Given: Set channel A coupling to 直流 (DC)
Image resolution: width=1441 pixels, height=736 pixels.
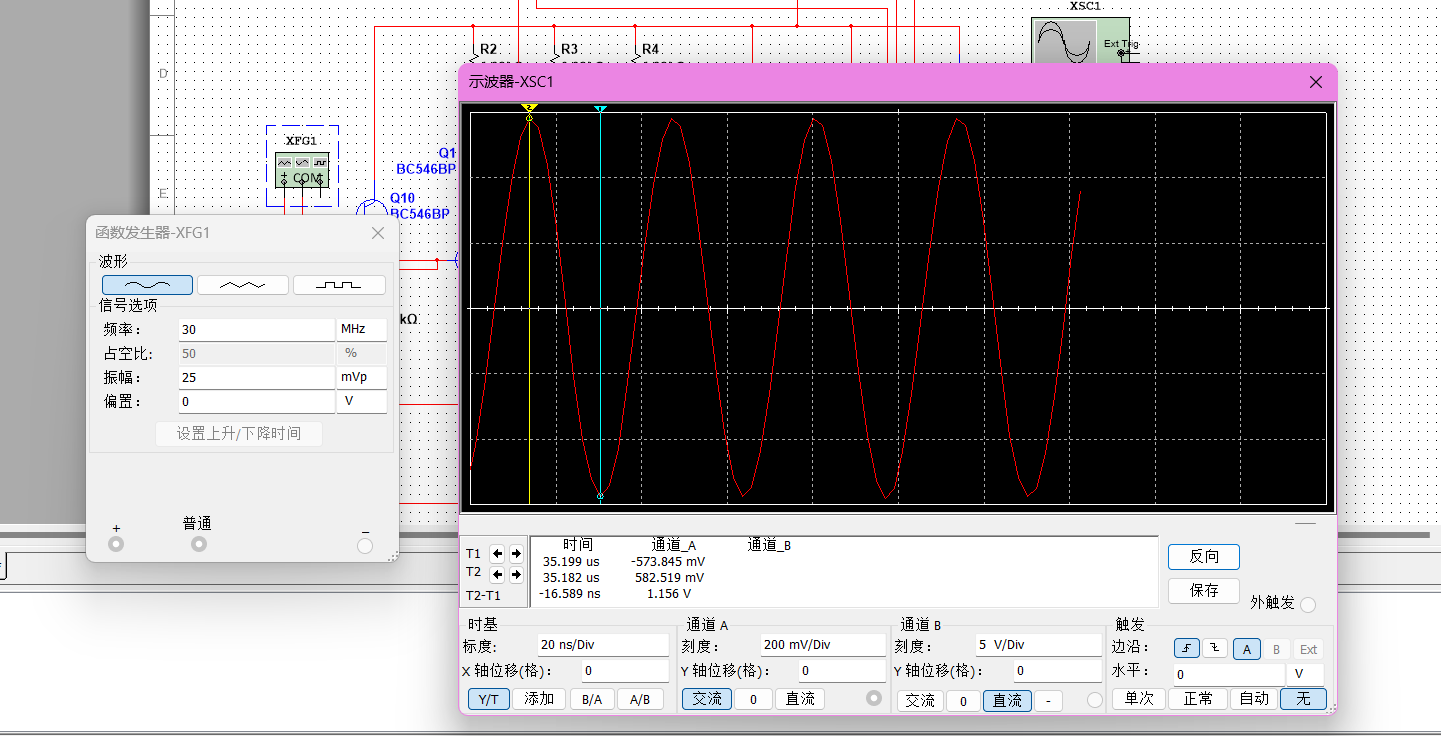Looking at the screenshot, I should [800, 699].
